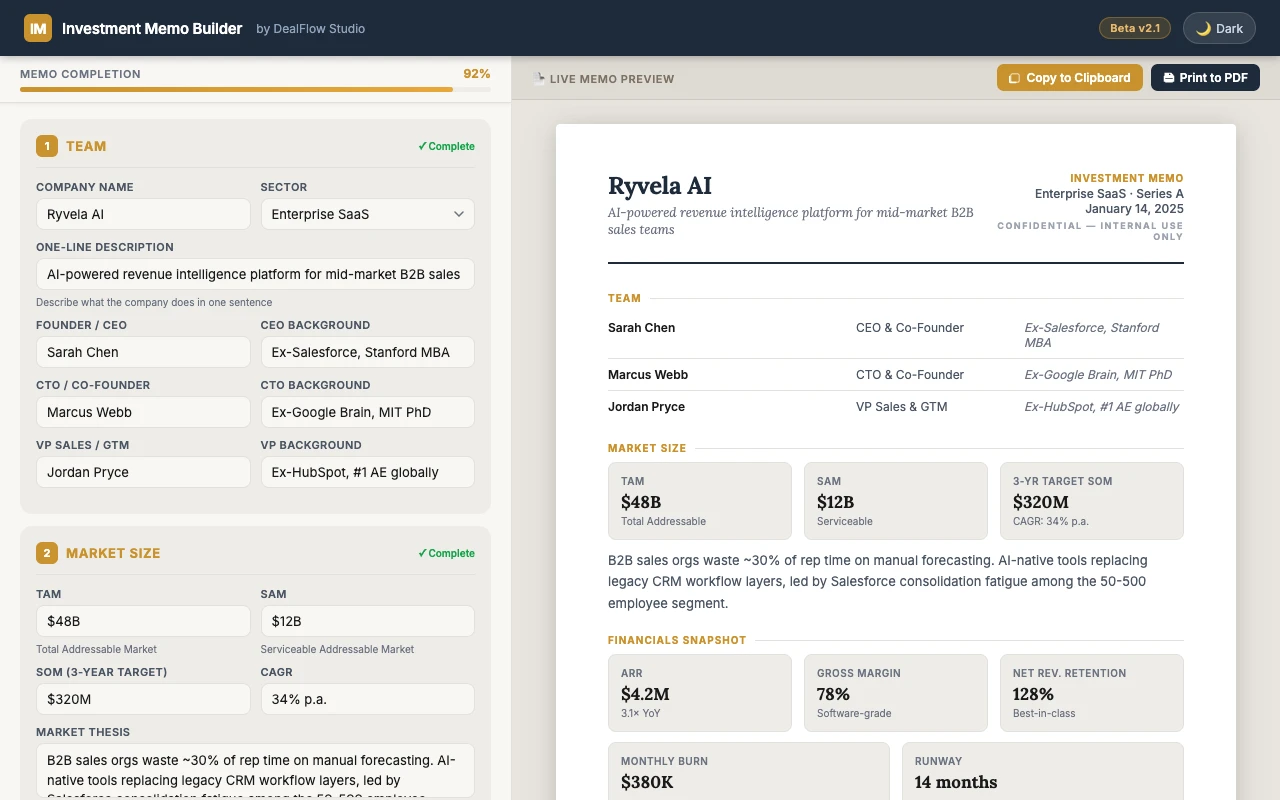Edit the Founder / CEO field
1280x800 pixels.
[143, 352]
